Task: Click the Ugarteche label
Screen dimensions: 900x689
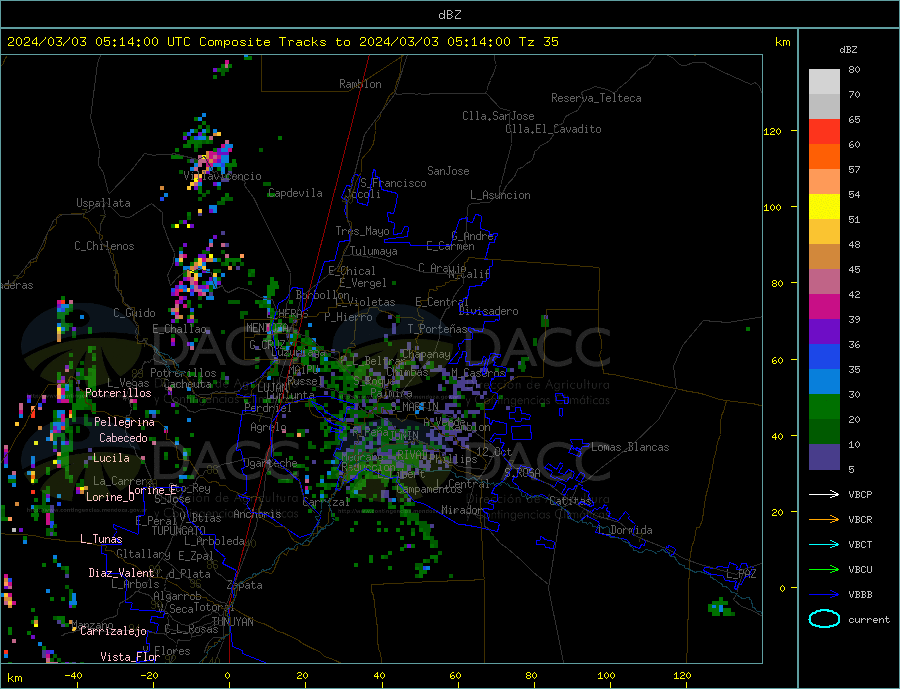Action: coord(270,463)
